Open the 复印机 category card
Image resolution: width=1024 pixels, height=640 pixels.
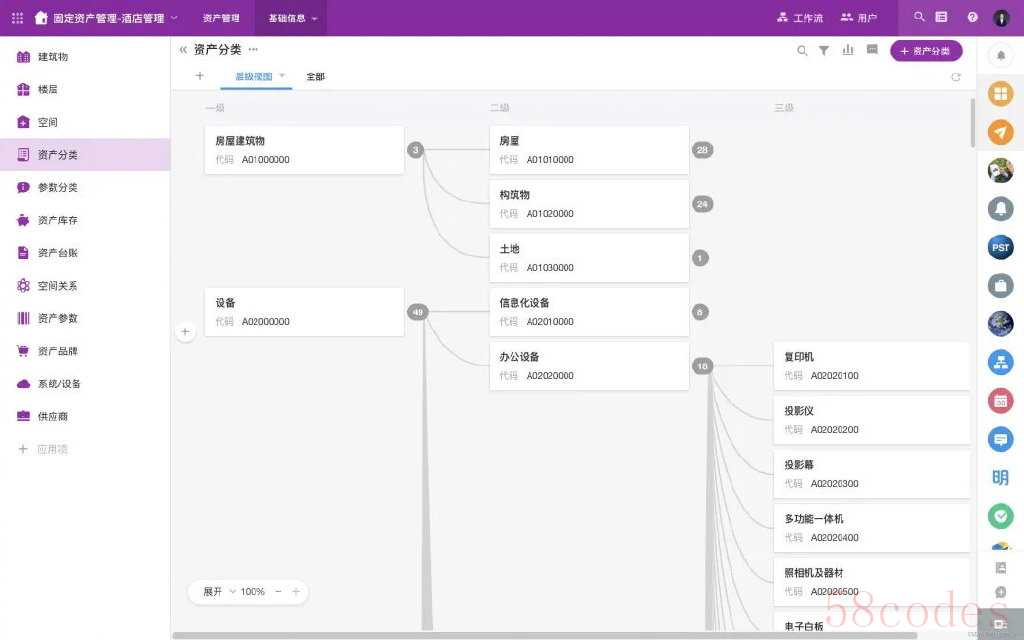click(870, 366)
